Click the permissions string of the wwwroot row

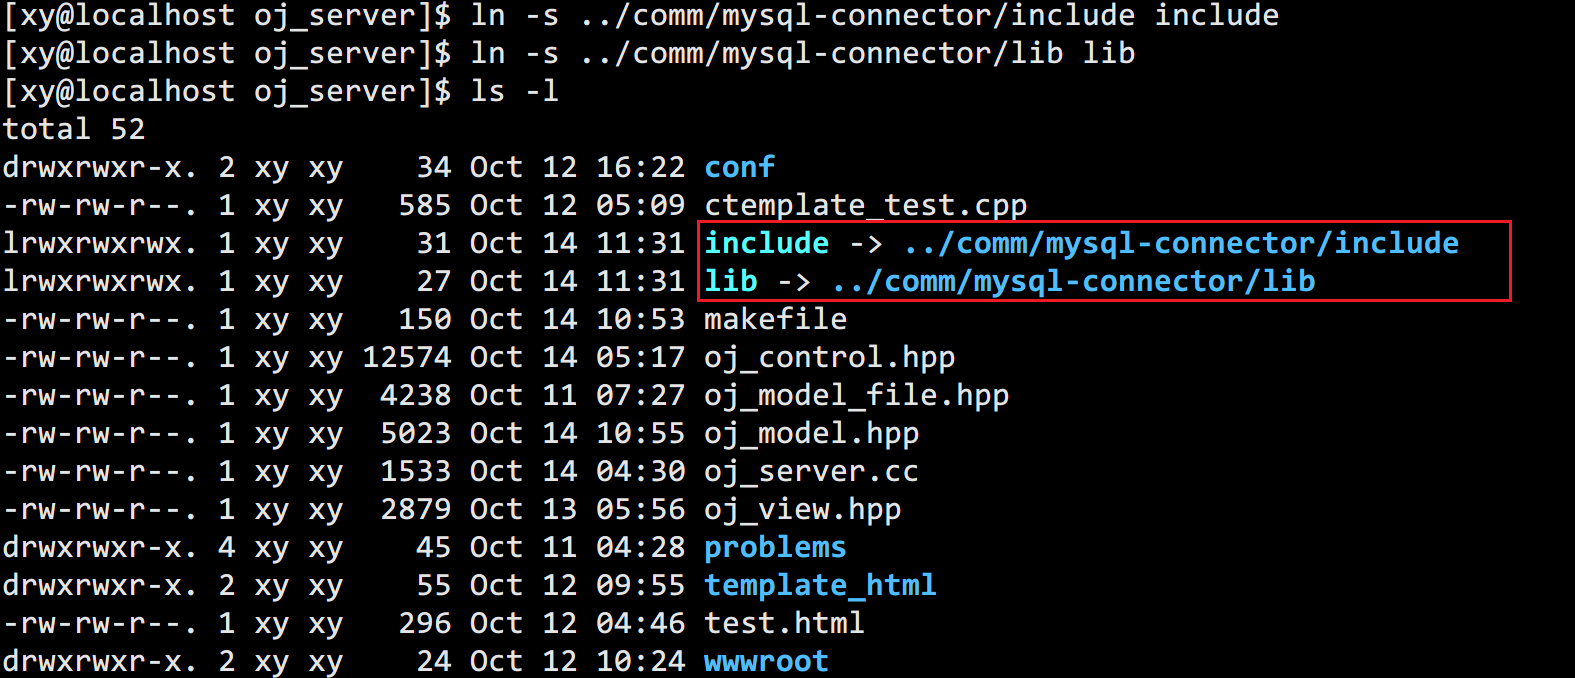pos(99,661)
